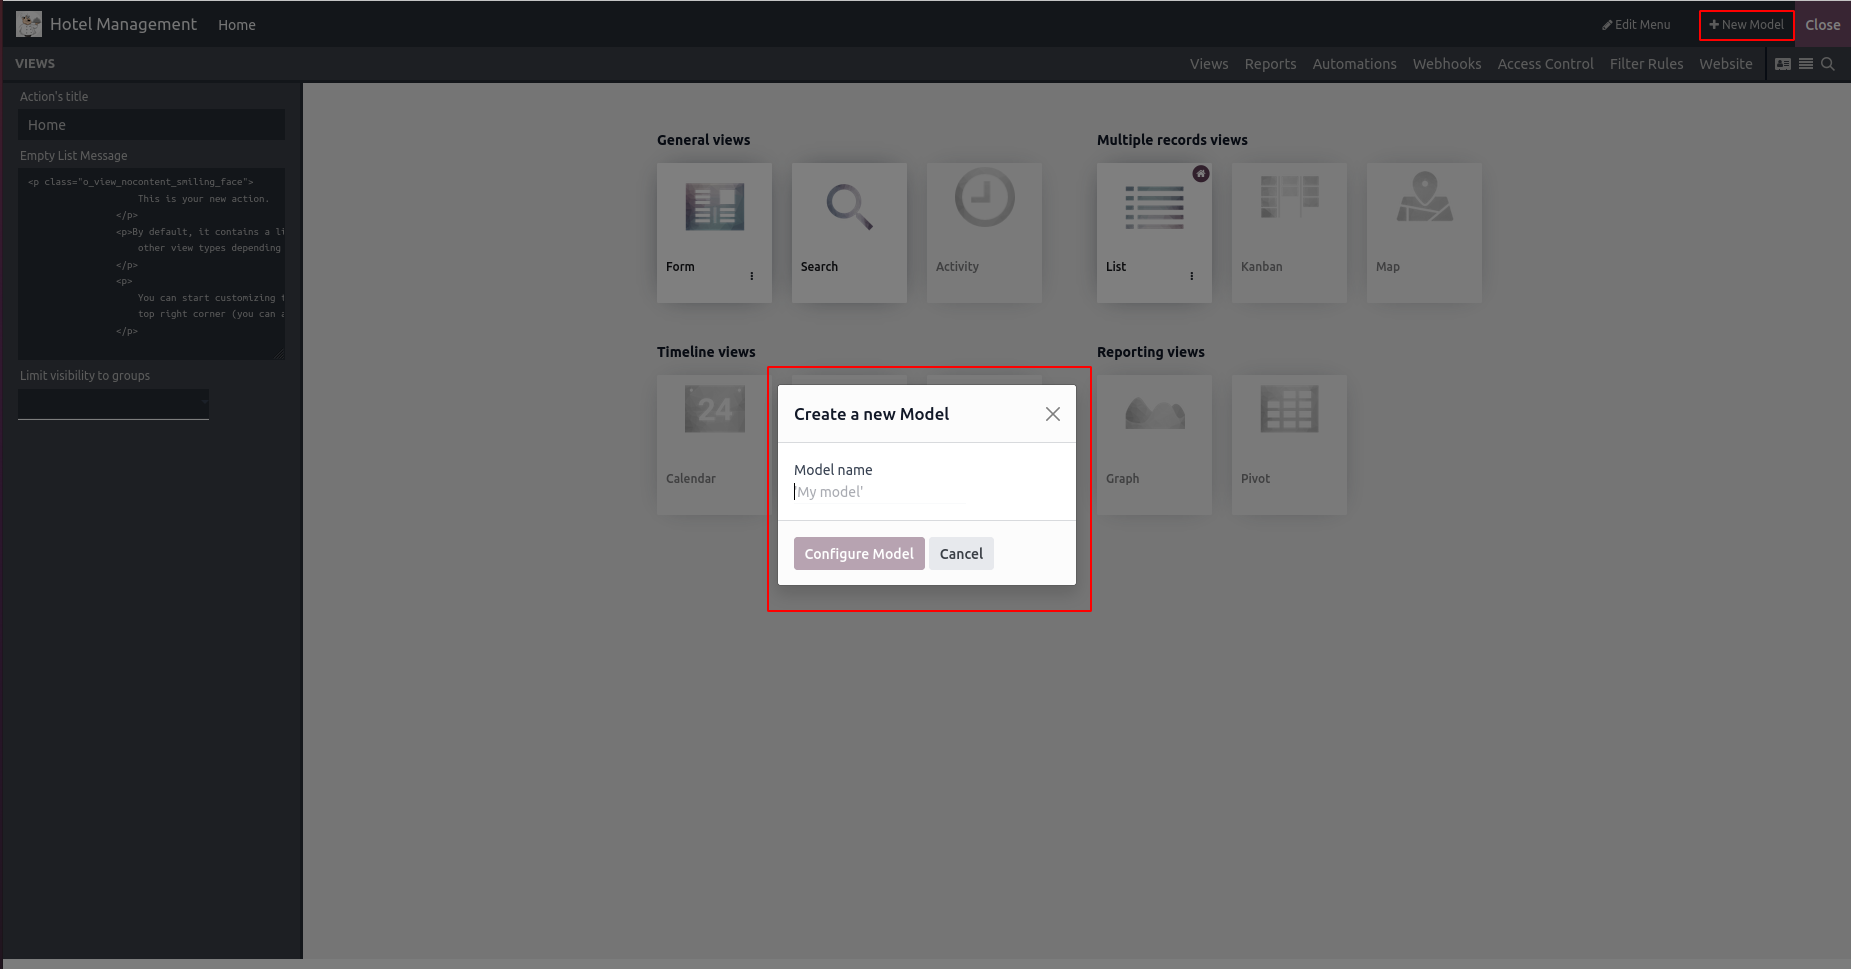Open the Form view card
Viewport: 1851px width, 969px height.
click(x=714, y=233)
